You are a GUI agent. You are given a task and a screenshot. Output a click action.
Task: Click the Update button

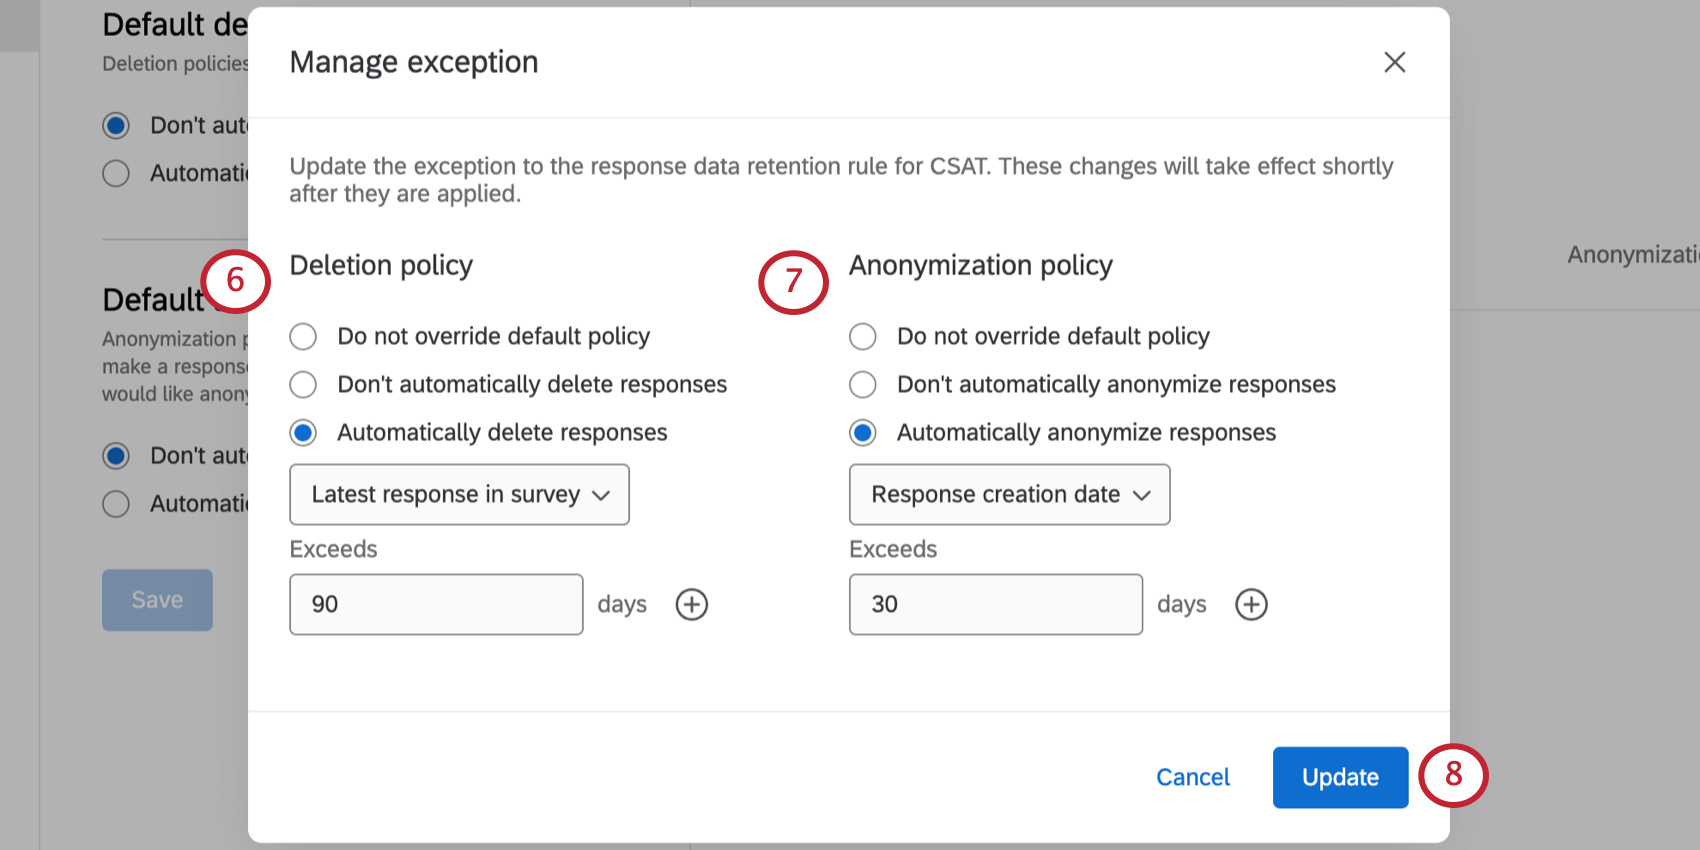(x=1340, y=777)
